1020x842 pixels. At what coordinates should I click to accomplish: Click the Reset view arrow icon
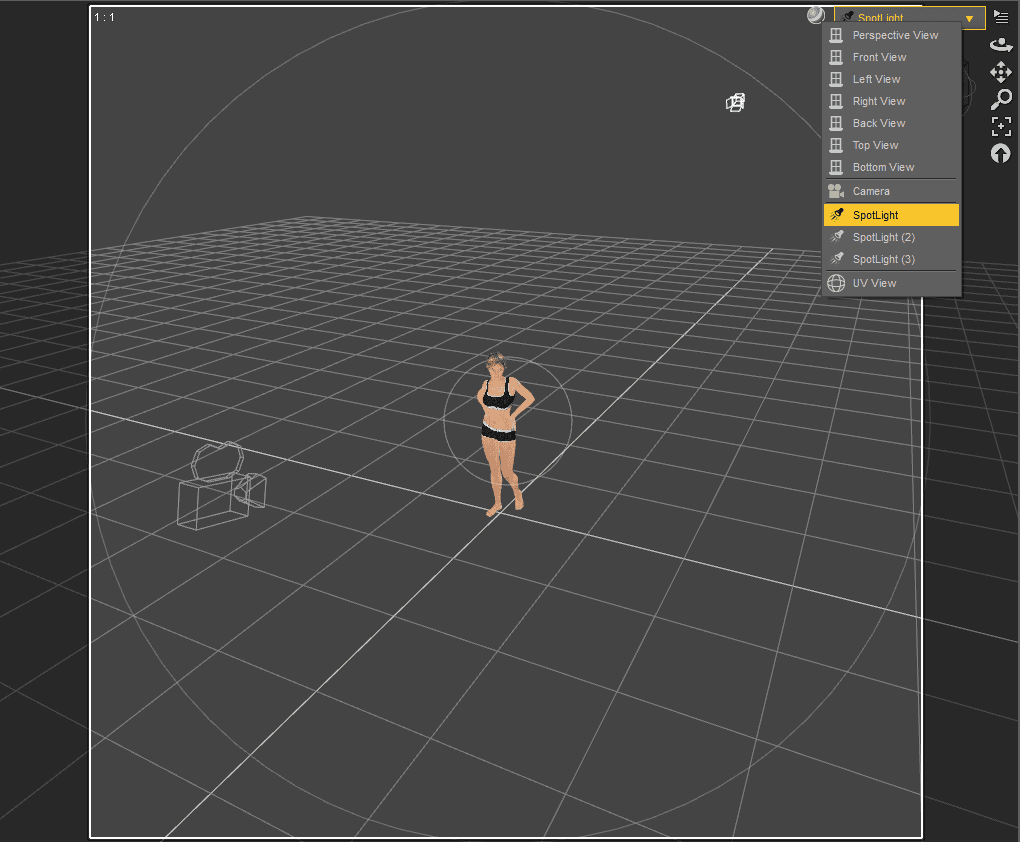pyautogui.click(x=1001, y=153)
